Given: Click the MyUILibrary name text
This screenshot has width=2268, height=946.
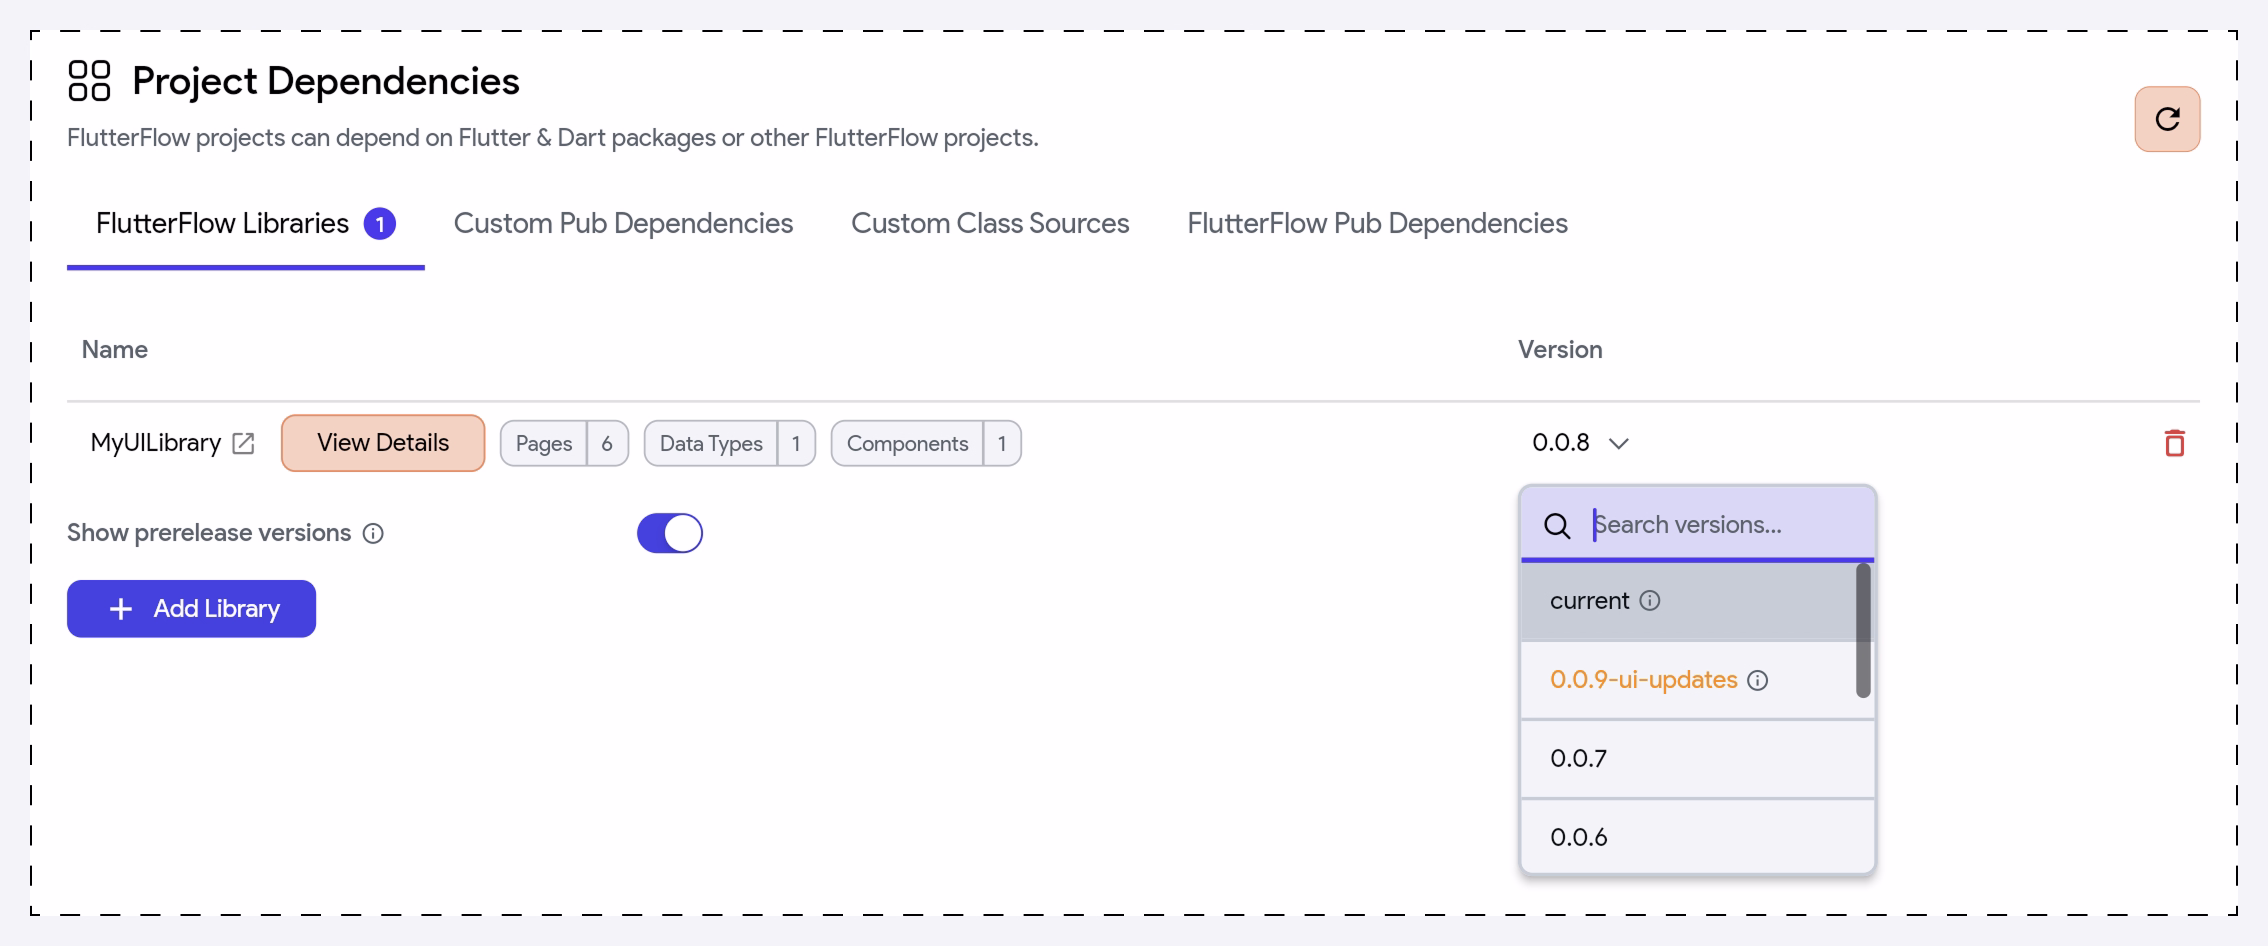Looking at the screenshot, I should (155, 443).
